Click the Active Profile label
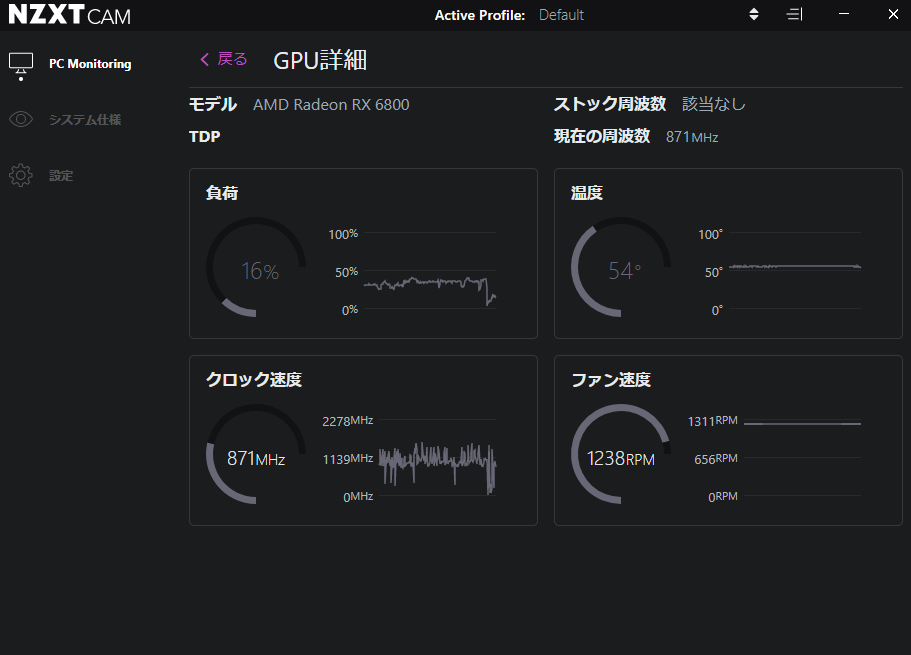This screenshot has height=655, width=911. click(x=480, y=15)
